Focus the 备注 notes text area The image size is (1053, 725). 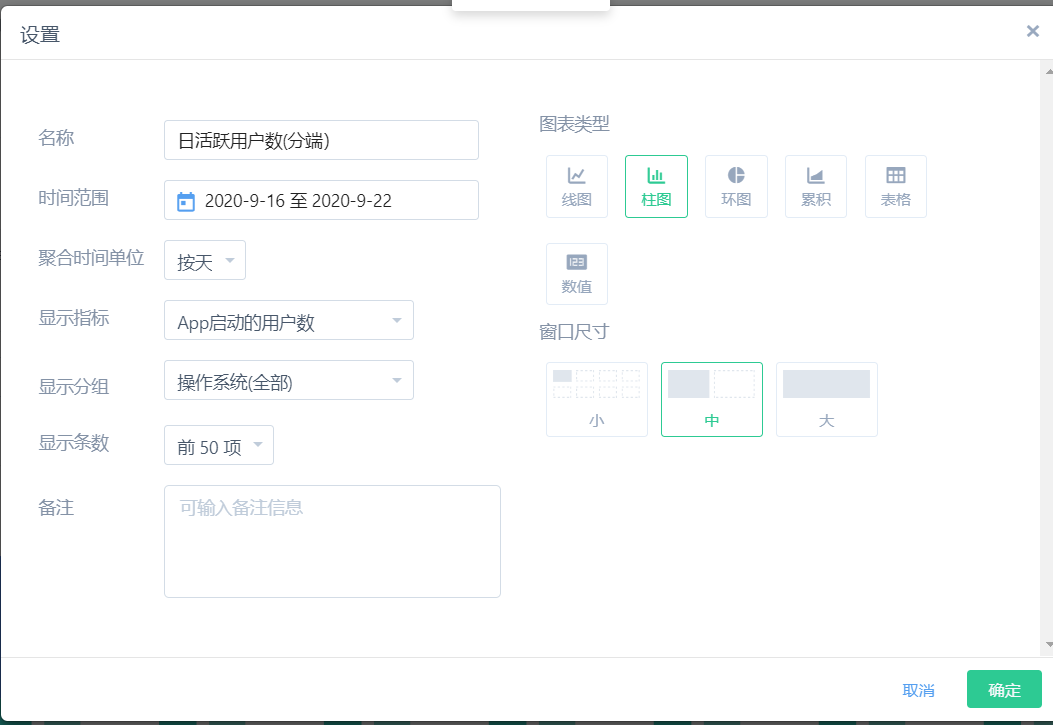(x=332, y=541)
